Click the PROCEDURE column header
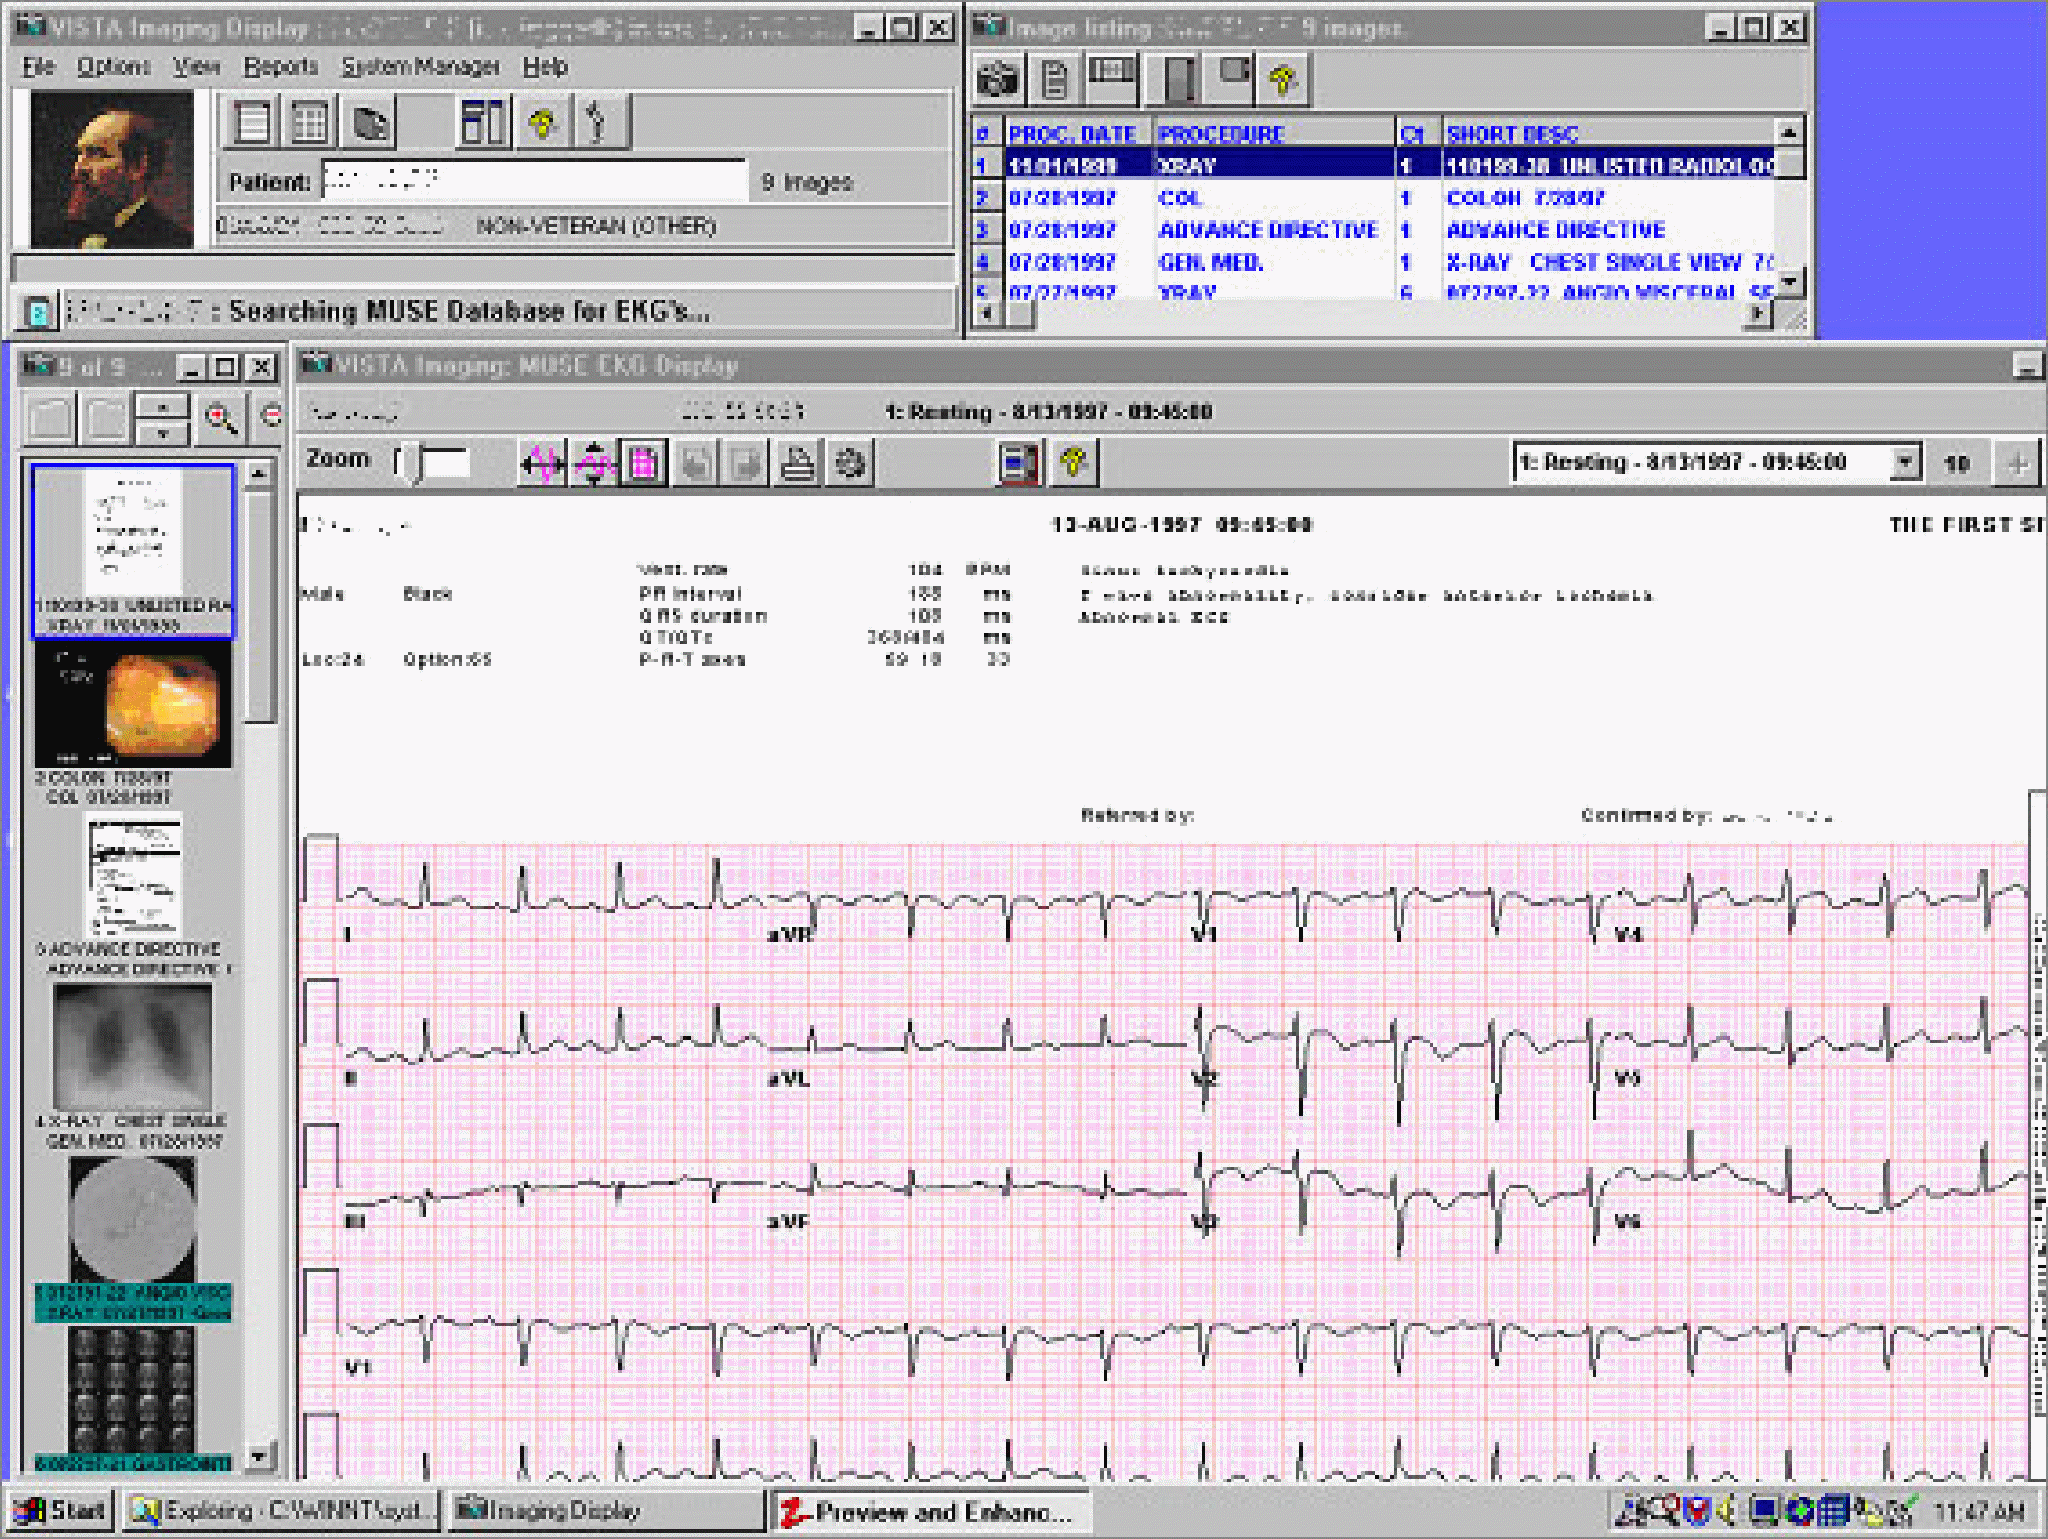Screen dimensions: 2048x1539 (1220, 133)
